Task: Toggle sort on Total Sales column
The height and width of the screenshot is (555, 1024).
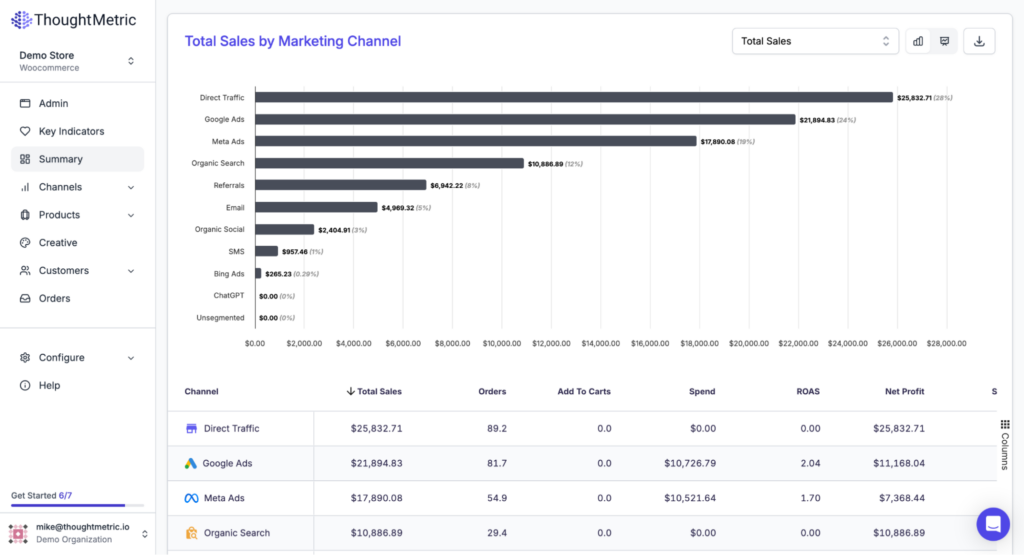Action: coord(373,391)
